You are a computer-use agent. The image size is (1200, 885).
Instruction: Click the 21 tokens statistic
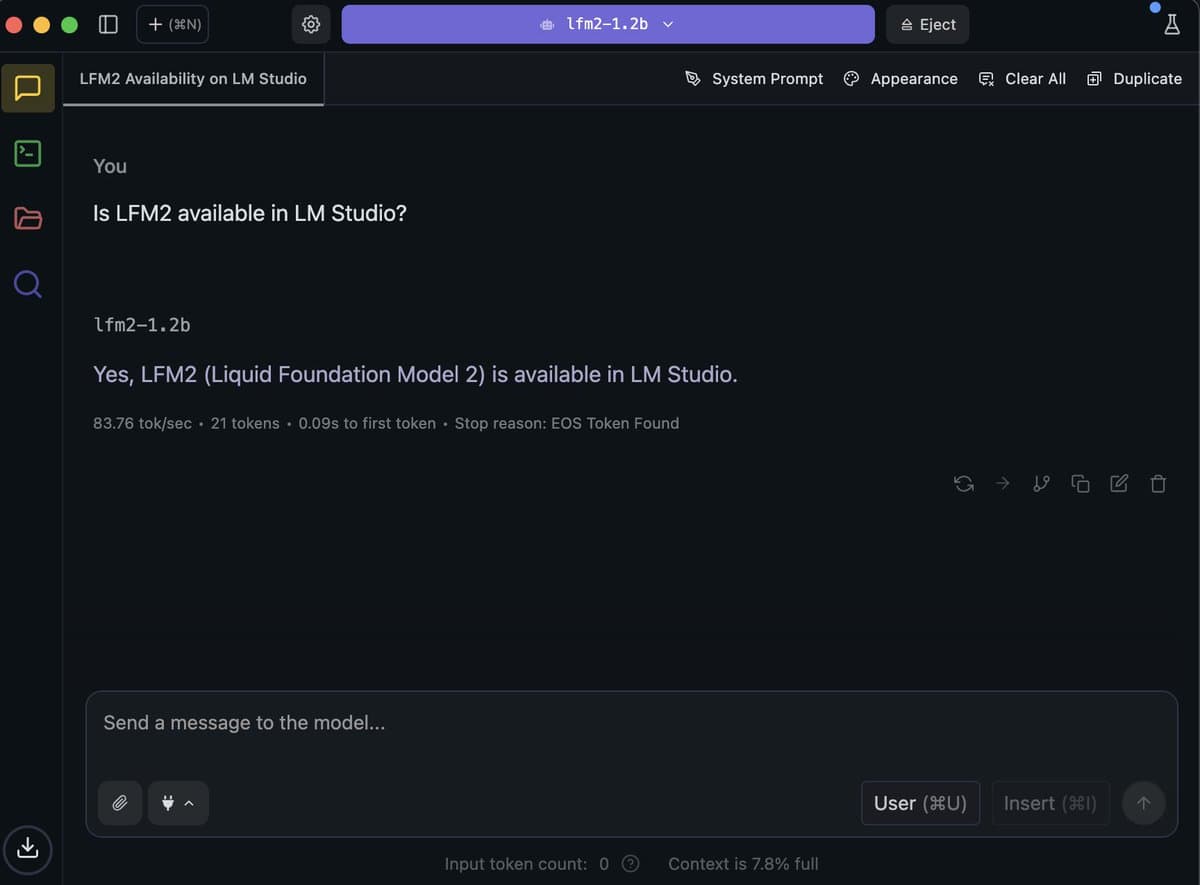(245, 423)
